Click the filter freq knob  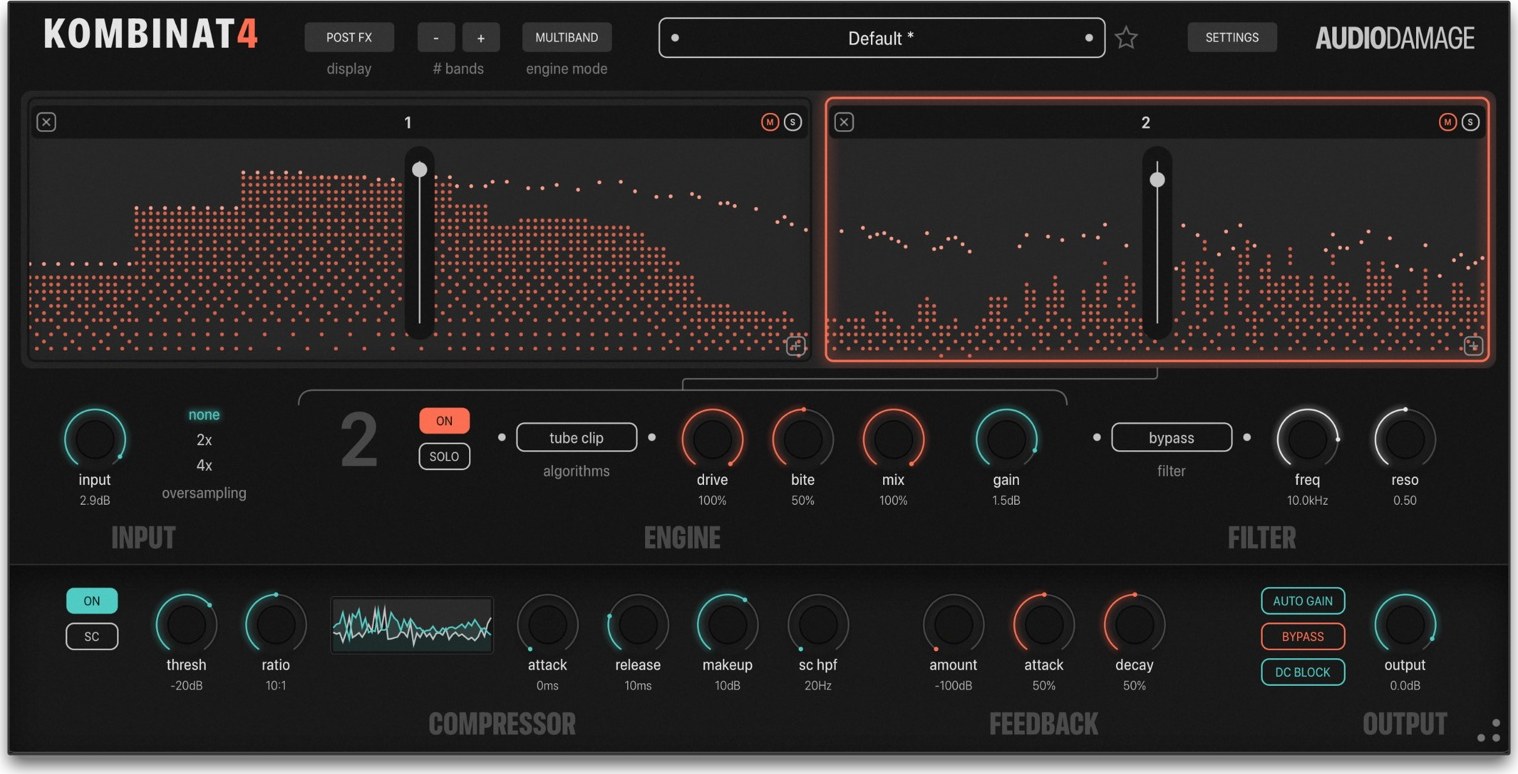[1307, 439]
